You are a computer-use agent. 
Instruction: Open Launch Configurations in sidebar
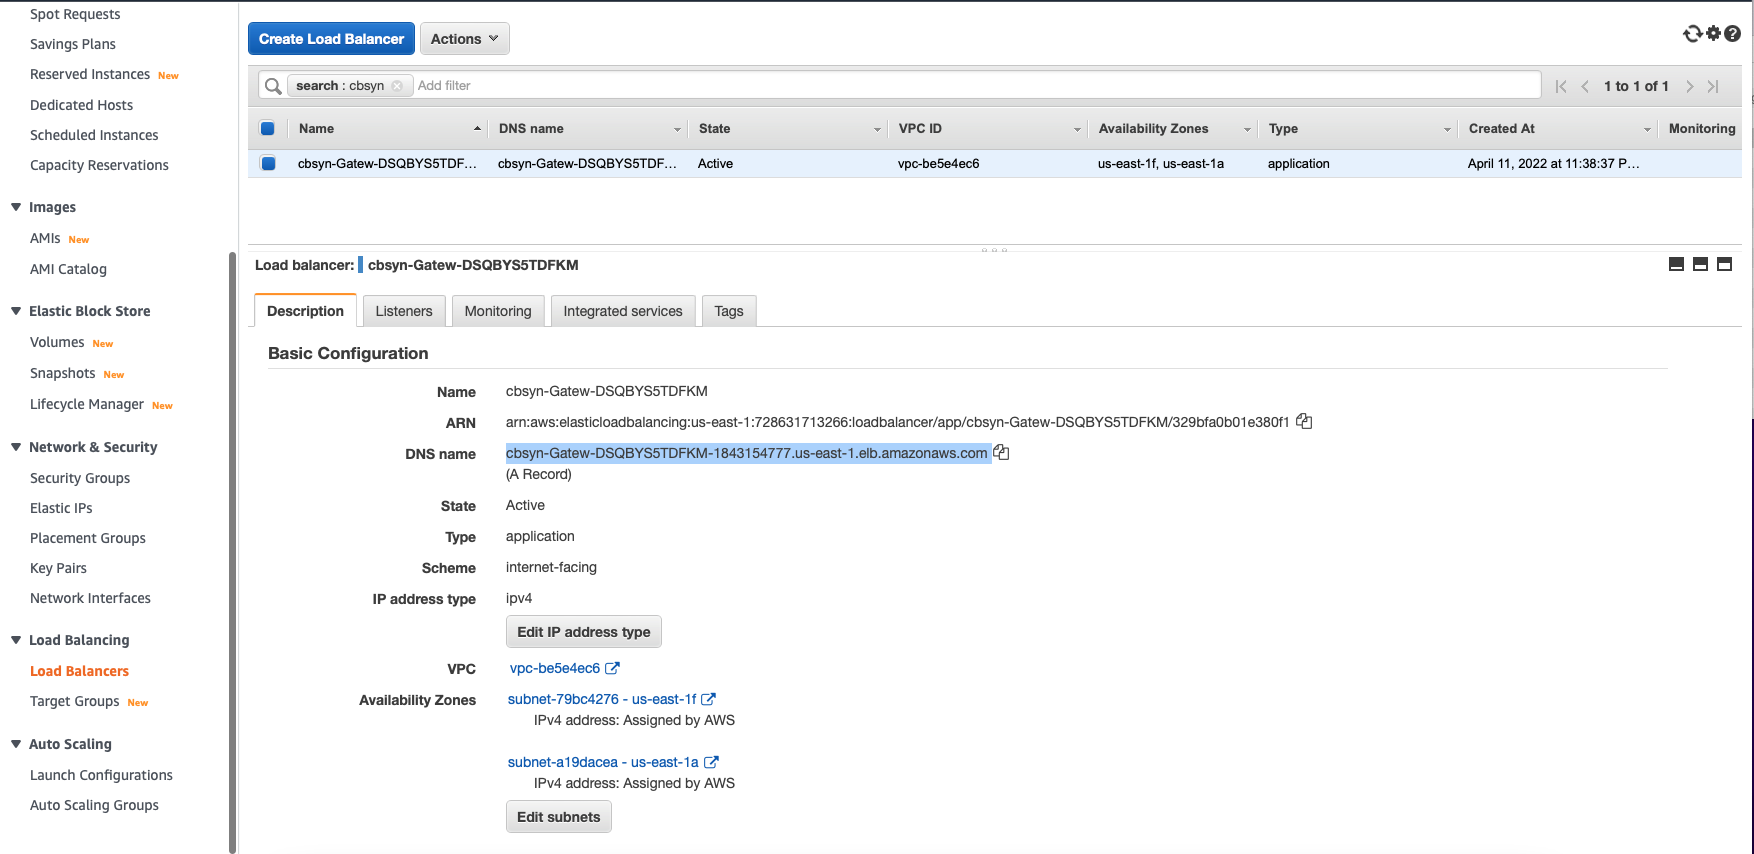pos(101,775)
